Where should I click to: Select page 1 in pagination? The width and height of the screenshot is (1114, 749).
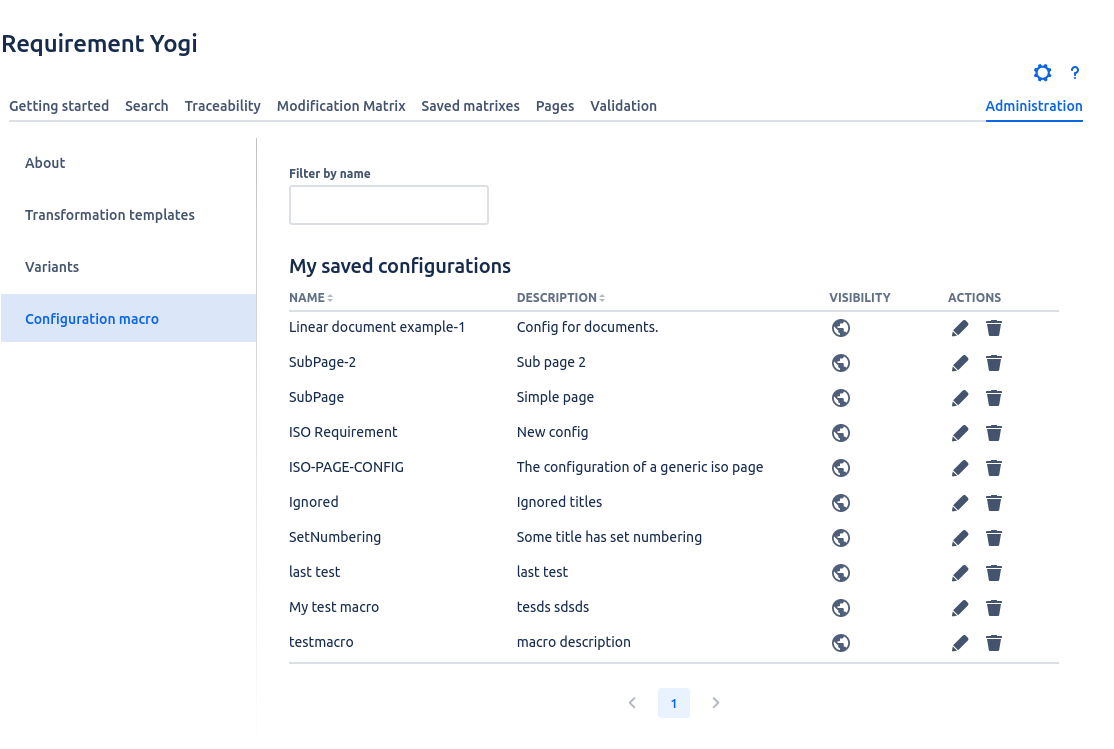pyautogui.click(x=674, y=703)
